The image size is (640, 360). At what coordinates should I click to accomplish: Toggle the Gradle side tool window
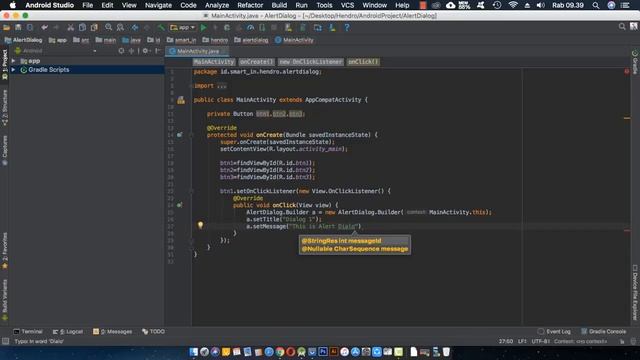[x=635, y=62]
